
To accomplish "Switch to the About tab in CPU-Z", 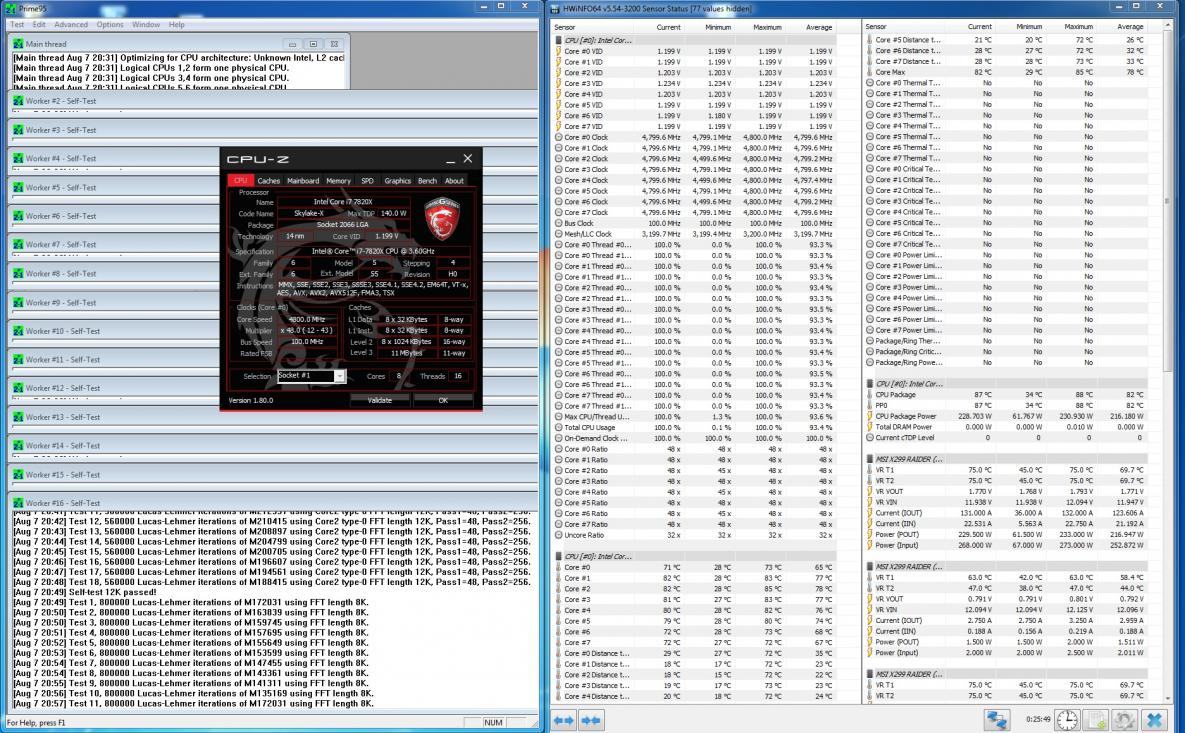I will (x=454, y=181).
